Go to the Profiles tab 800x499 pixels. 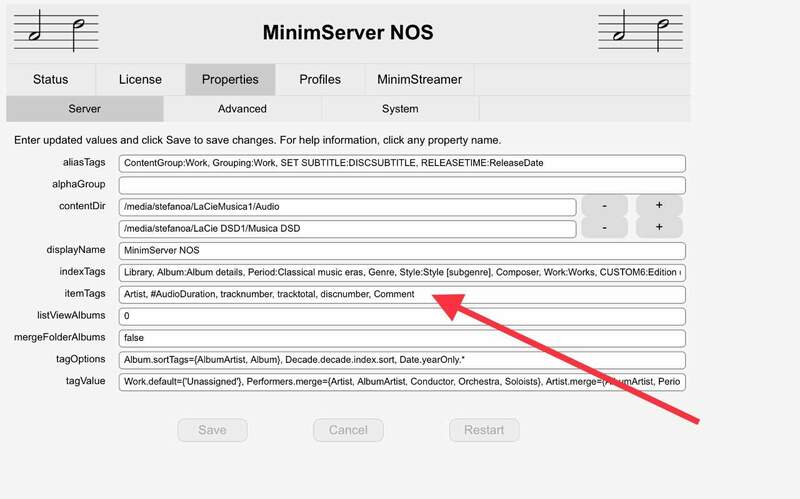(x=319, y=79)
